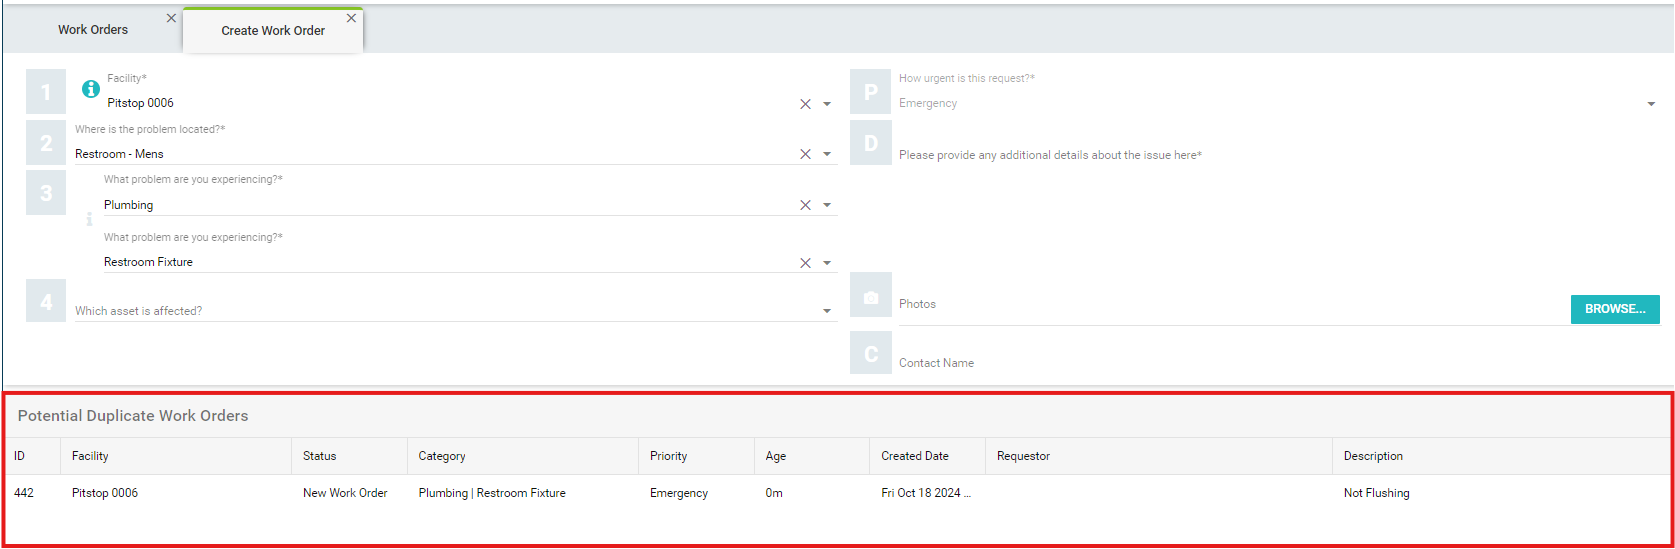Switch to the Work Orders tab
Image resolution: width=1675 pixels, height=549 pixels.
93,30
